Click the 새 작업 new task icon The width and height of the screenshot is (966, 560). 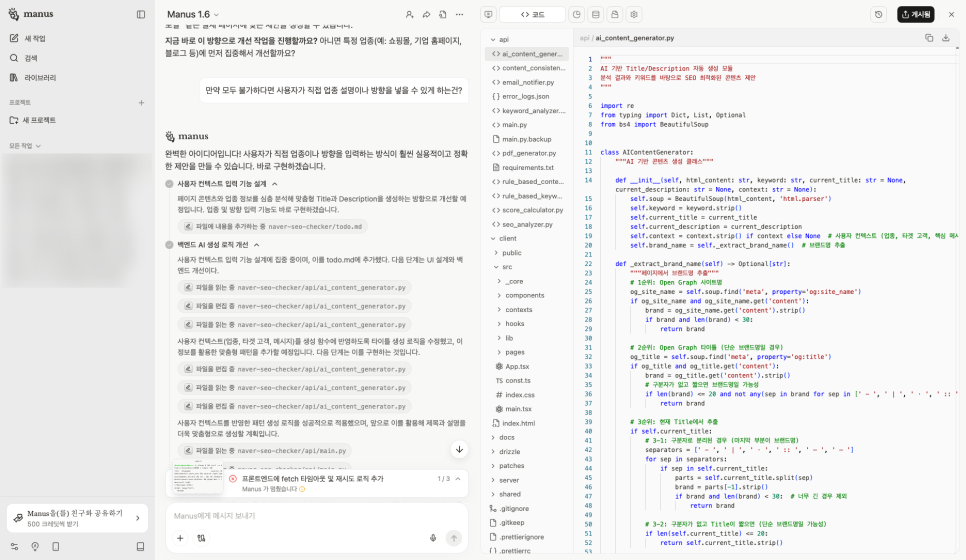15,38
